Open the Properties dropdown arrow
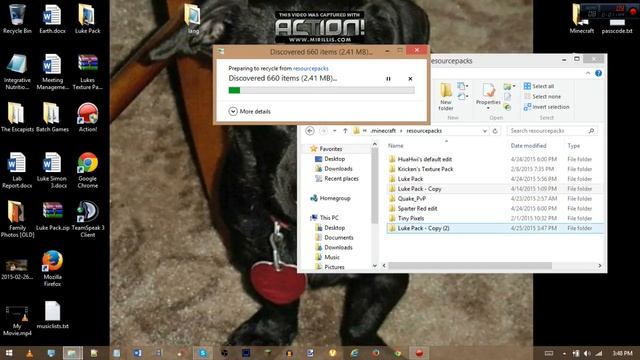Viewport: 640px width, 360px height. click(x=488, y=108)
